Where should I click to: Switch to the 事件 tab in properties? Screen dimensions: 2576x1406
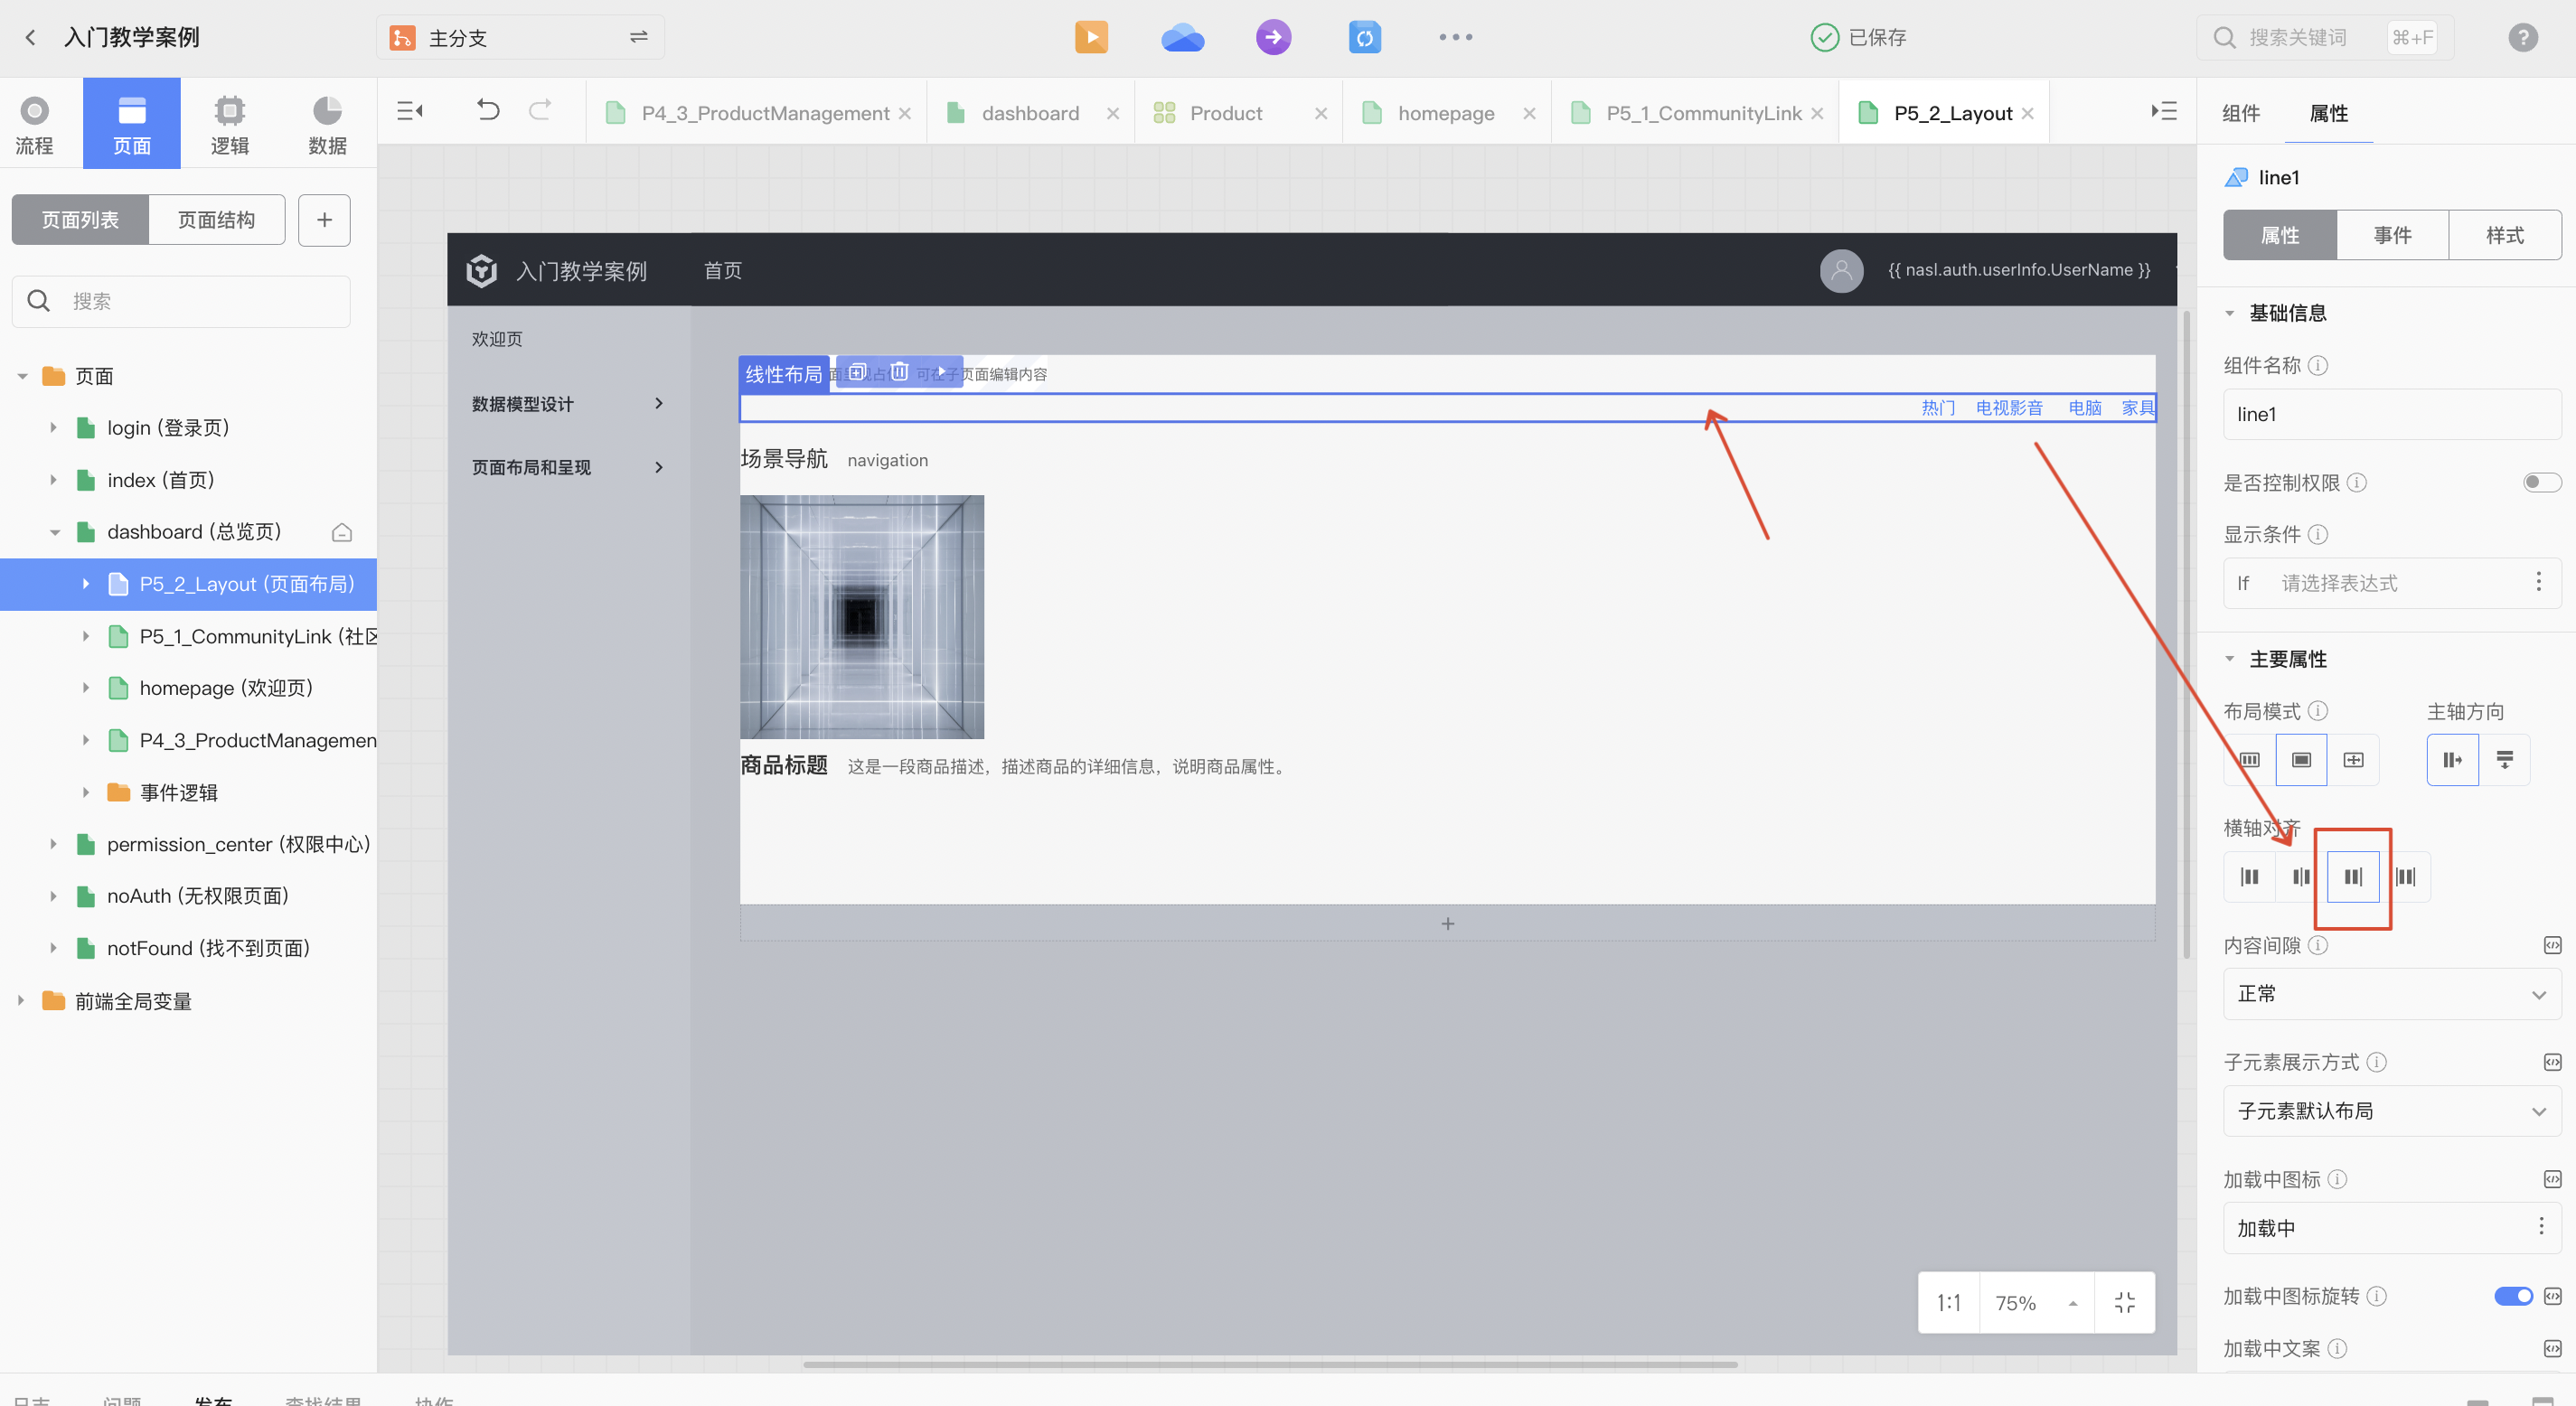pos(2393,234)
